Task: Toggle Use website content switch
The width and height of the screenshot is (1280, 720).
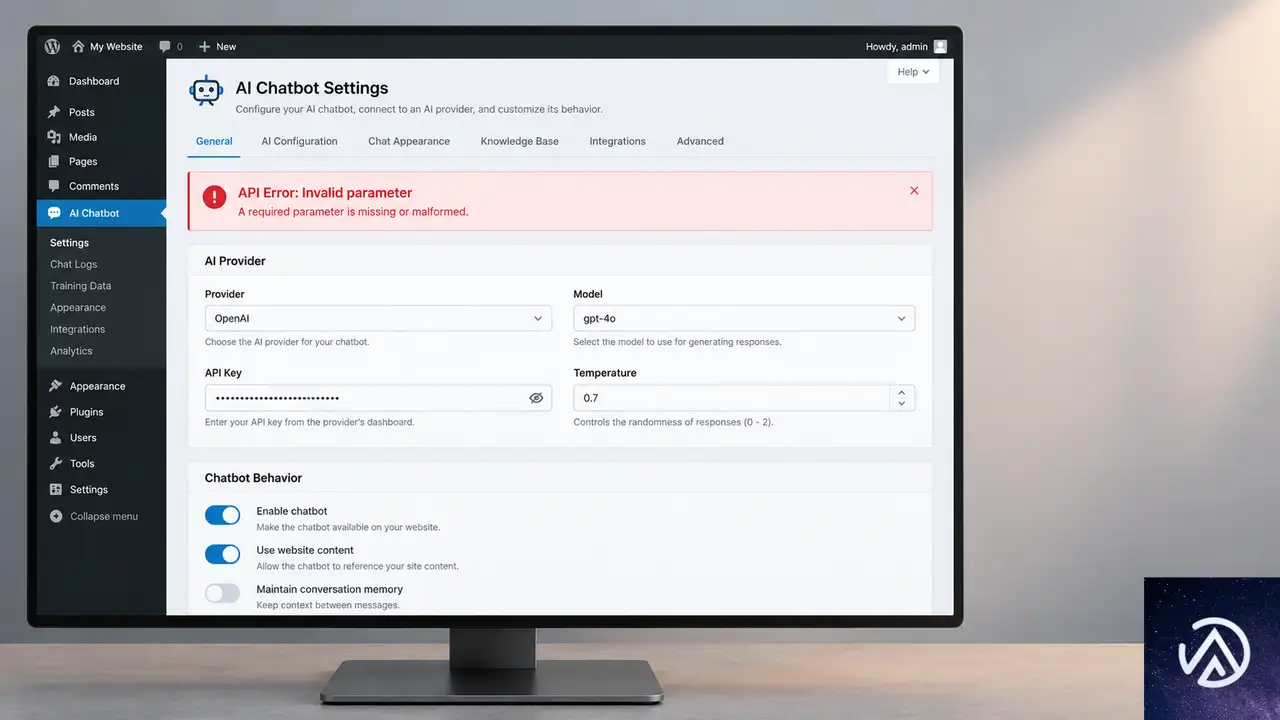Action: pos(223,554)
